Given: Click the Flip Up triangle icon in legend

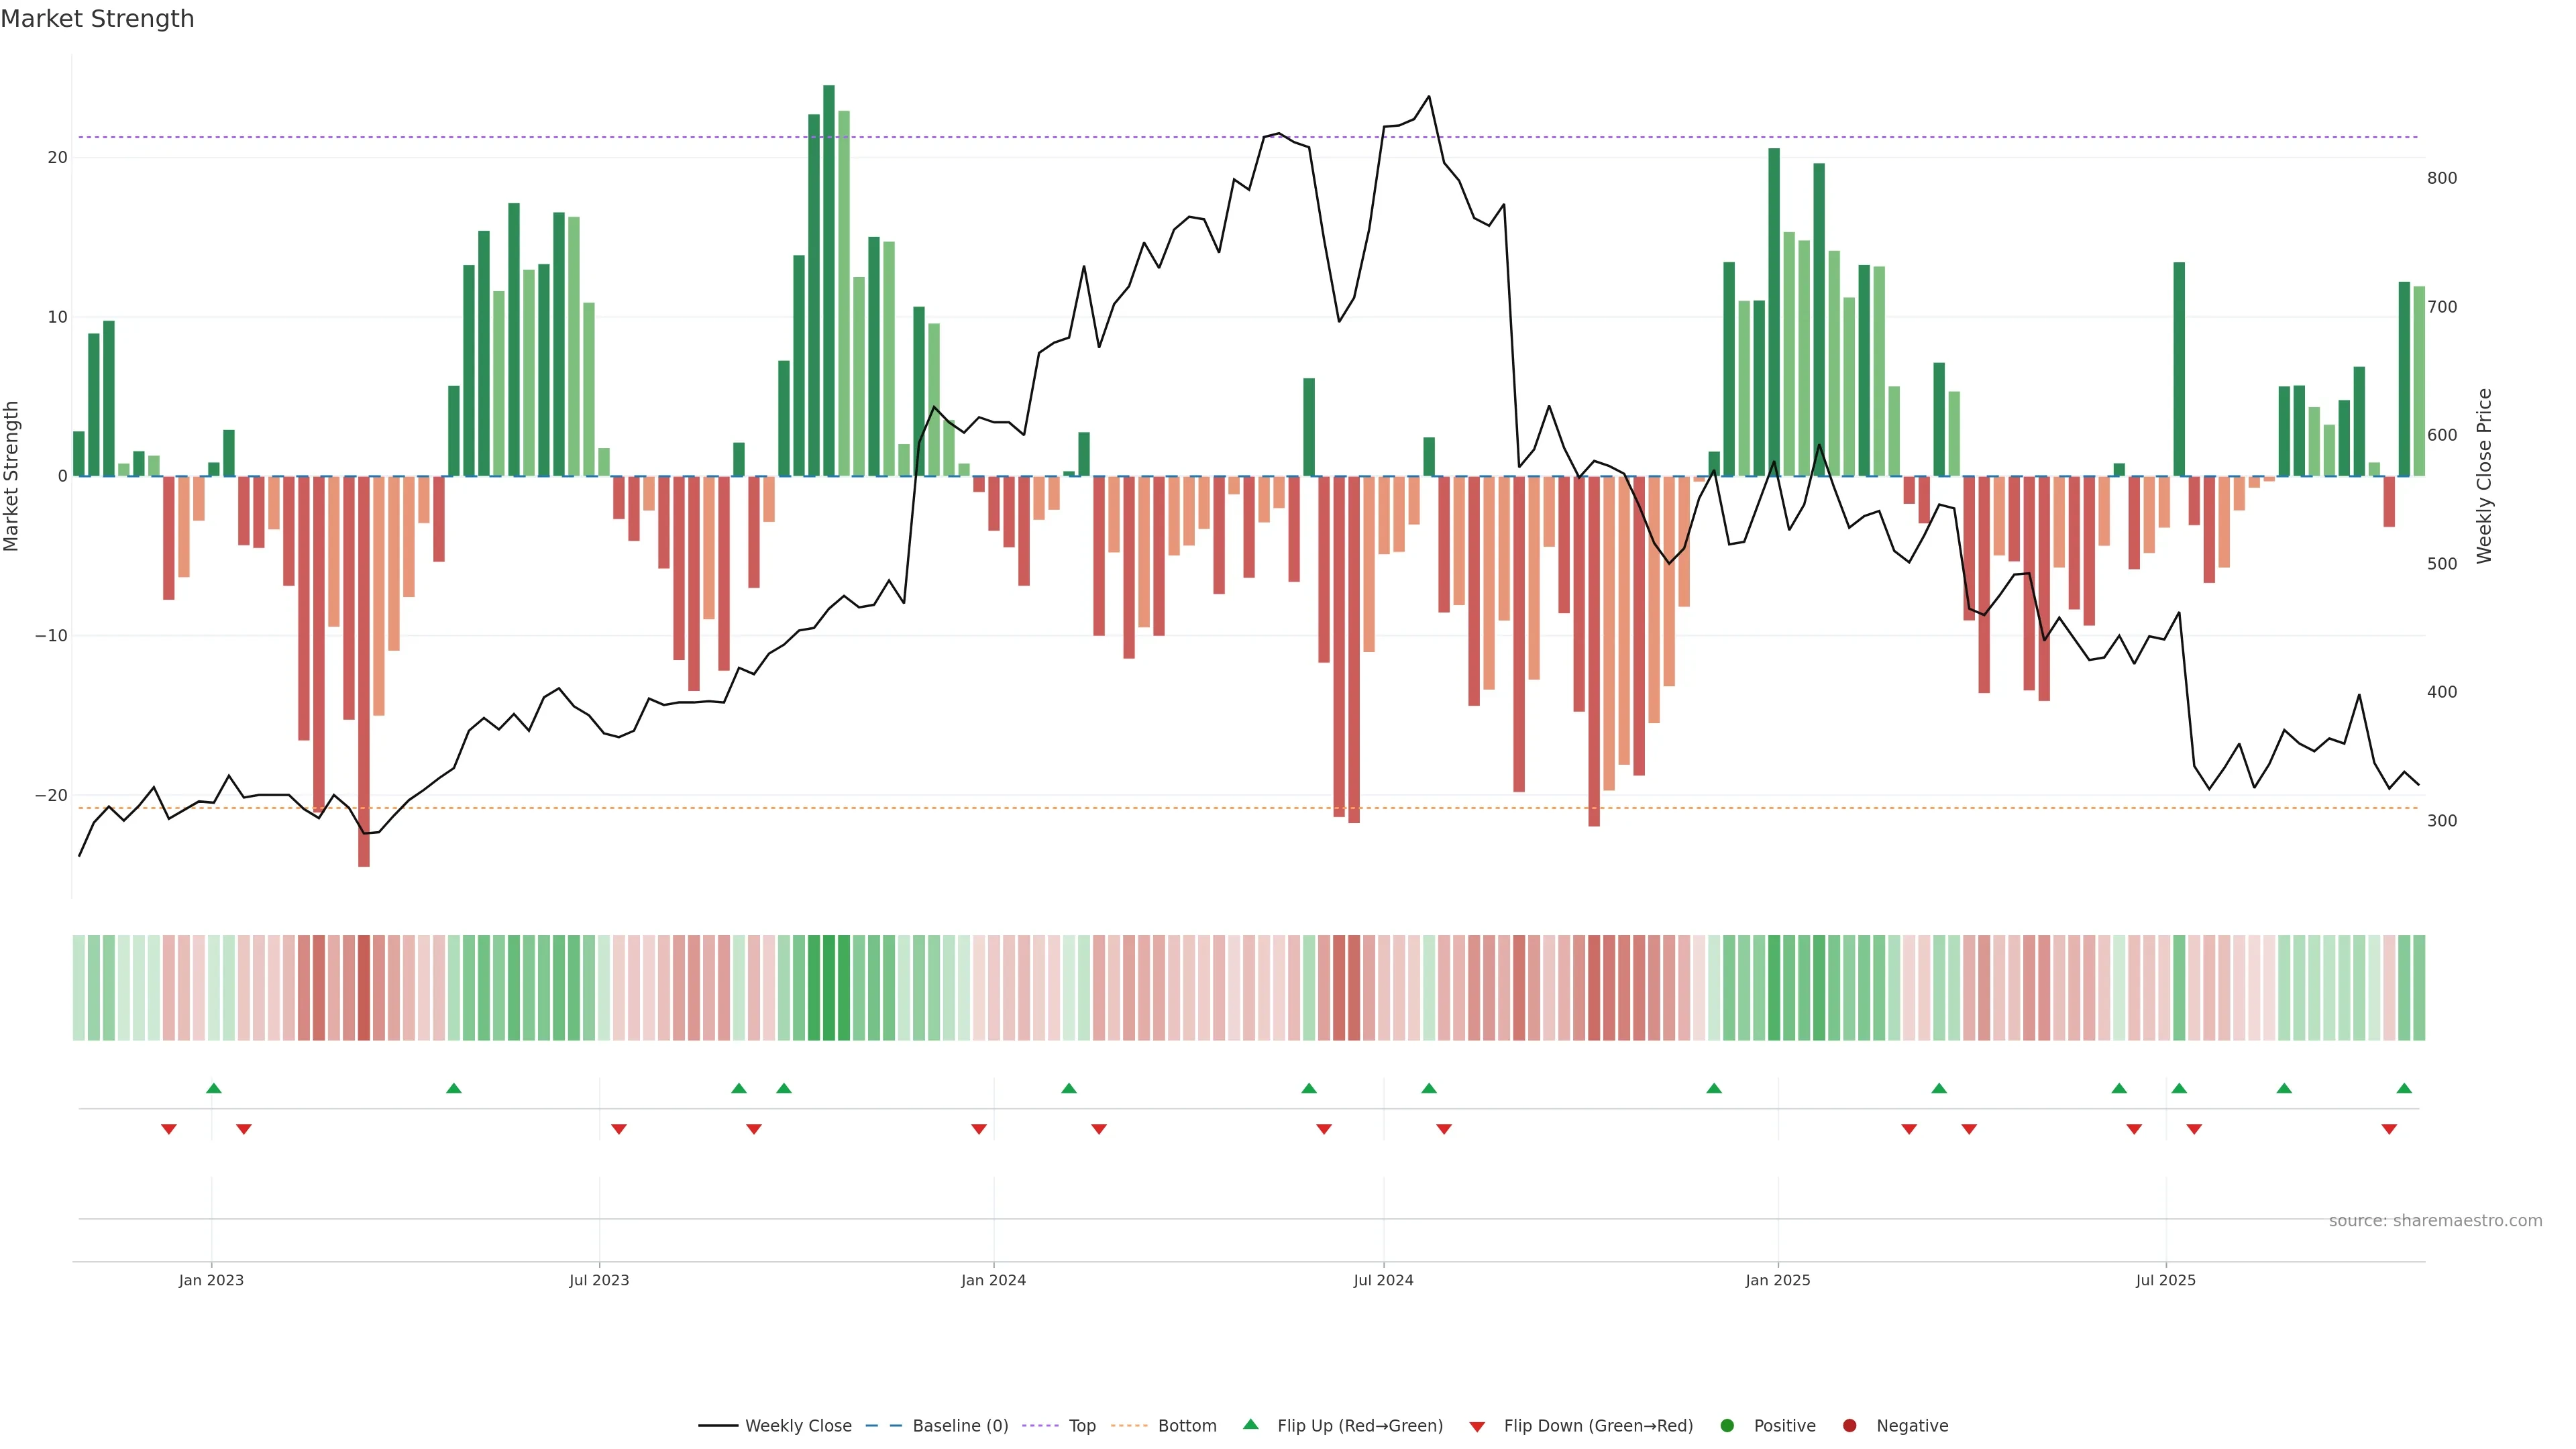Looking at the screenshot, I should tap(1250, 1424).
